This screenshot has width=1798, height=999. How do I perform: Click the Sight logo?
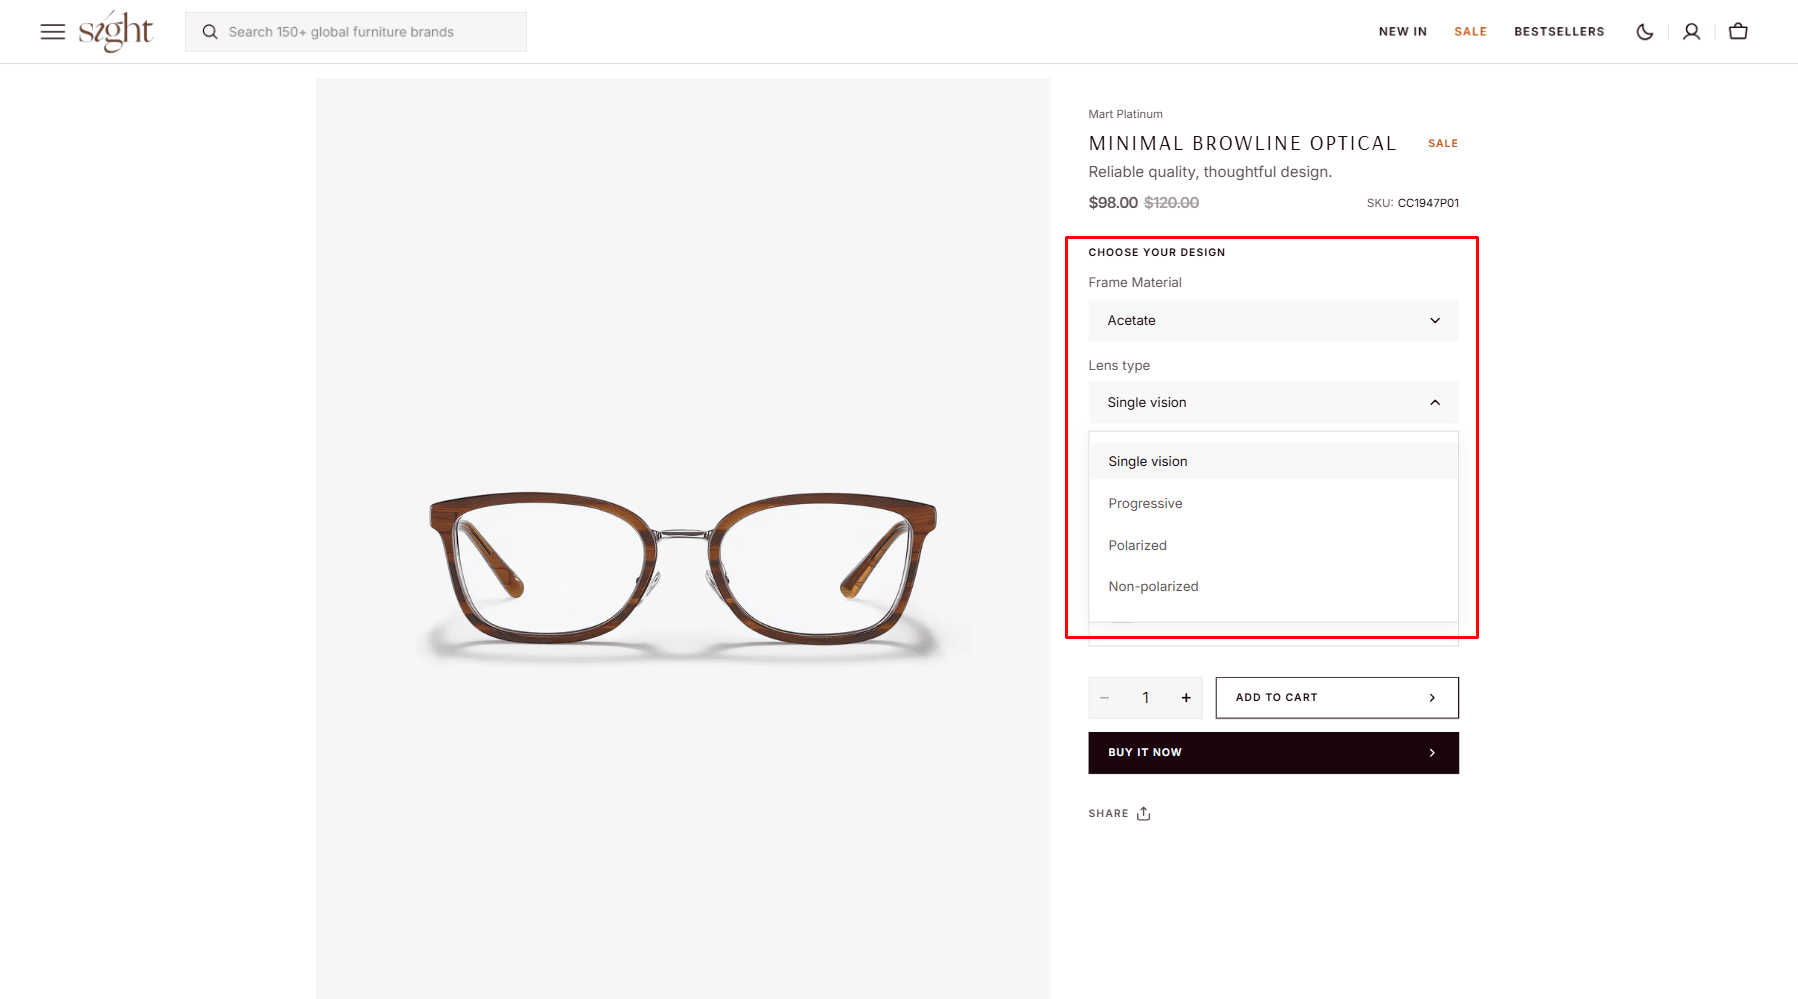(x=115, y=31)
